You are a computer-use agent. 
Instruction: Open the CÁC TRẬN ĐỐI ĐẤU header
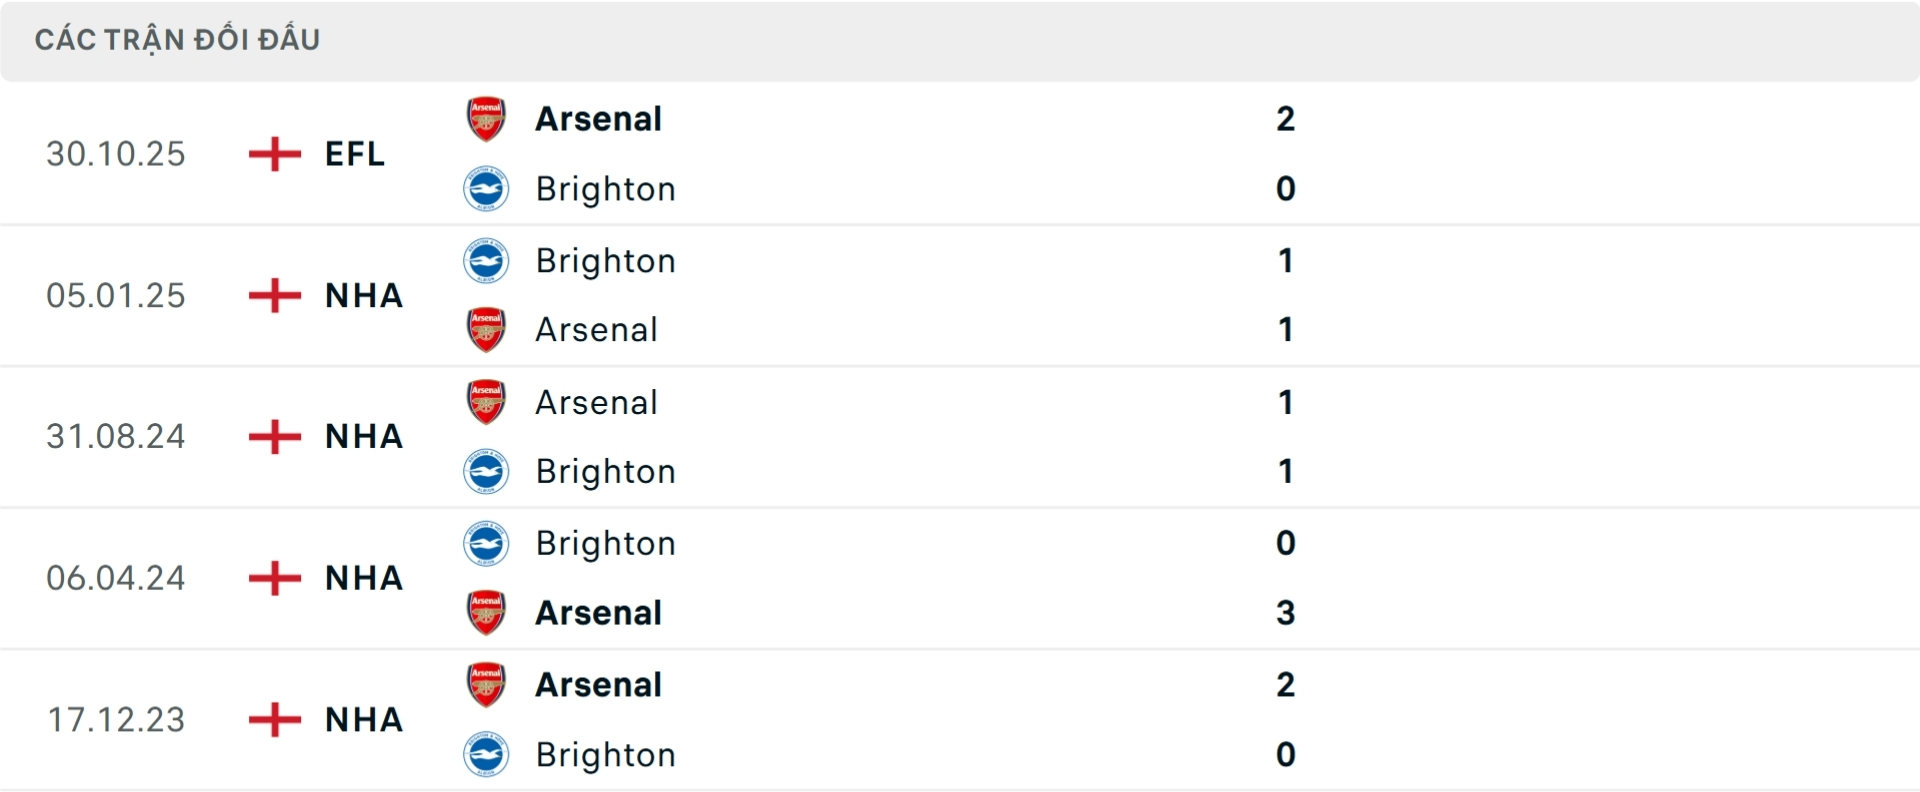click(x=178, y=39)
